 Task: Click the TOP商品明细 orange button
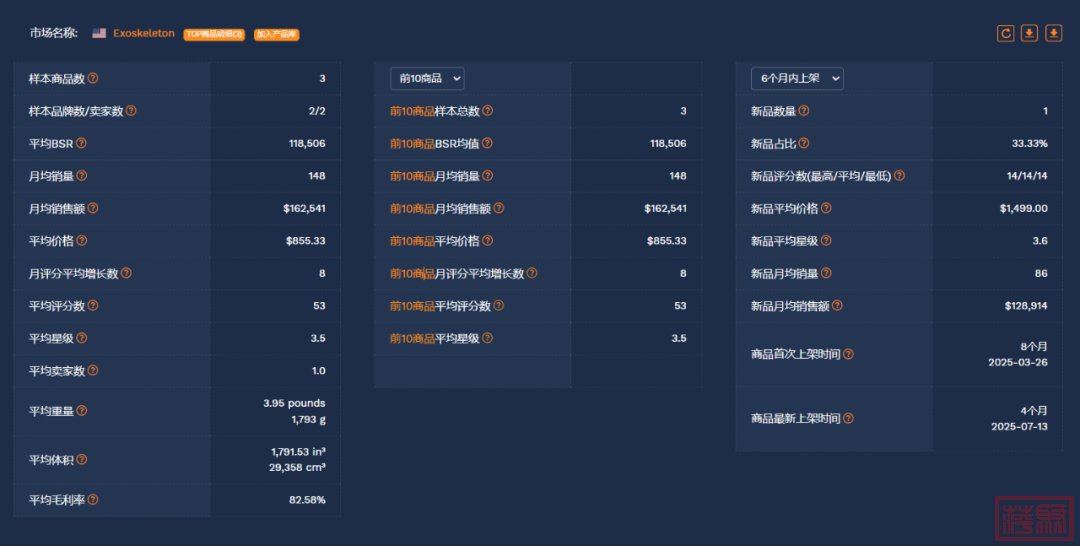214,34
